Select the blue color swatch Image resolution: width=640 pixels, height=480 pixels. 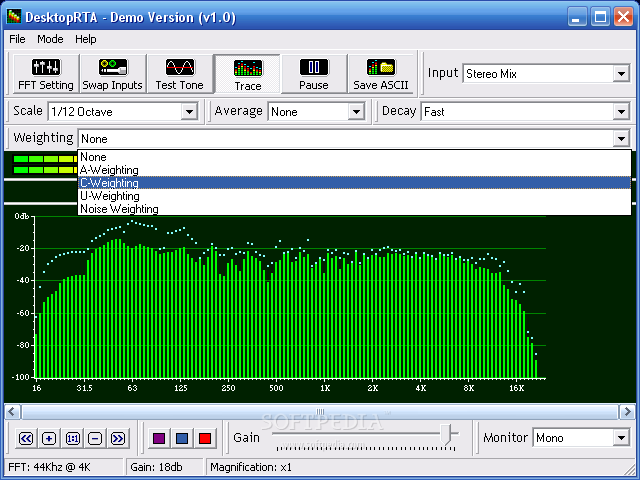tap(182, 439)
